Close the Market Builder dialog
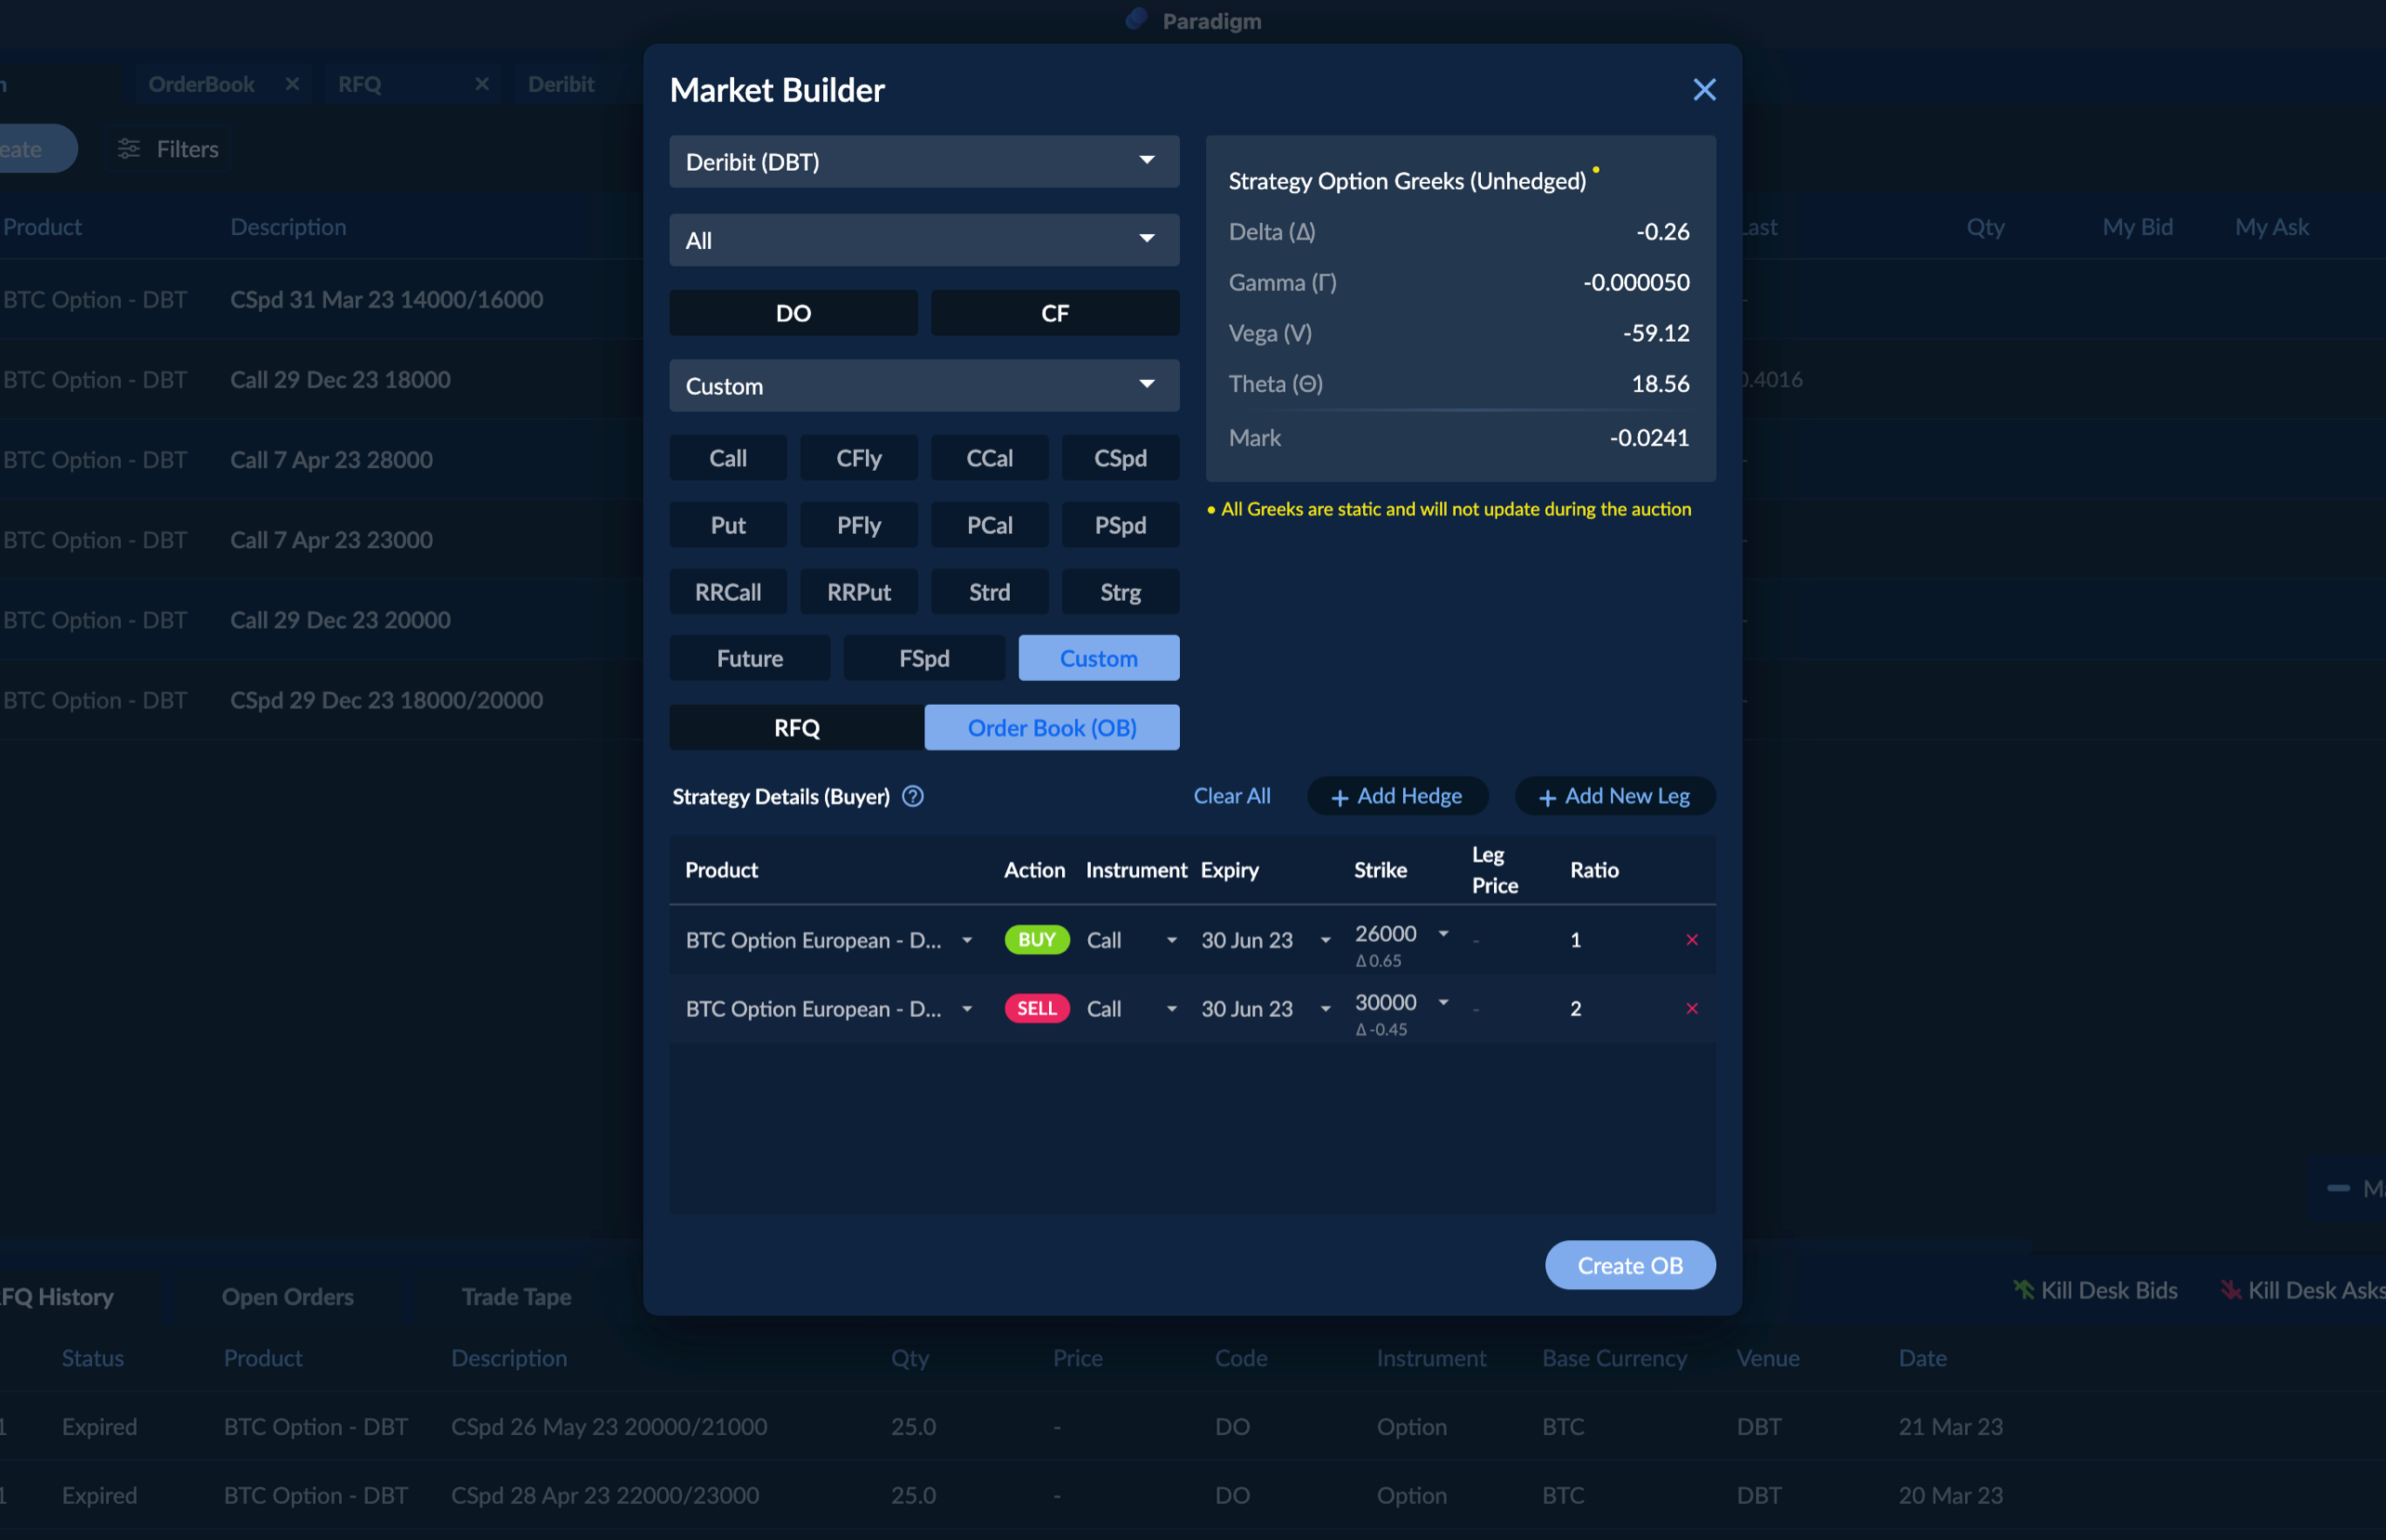The width and height of the screenshot is (2386, 1540). (1704, 90)
